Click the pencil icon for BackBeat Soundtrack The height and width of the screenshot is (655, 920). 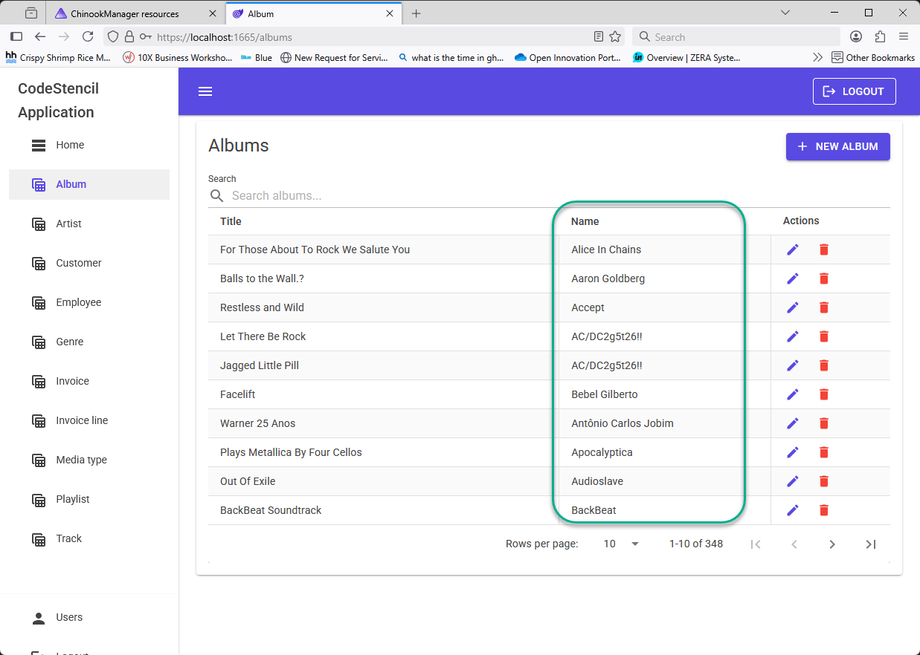tap(792, 510)
